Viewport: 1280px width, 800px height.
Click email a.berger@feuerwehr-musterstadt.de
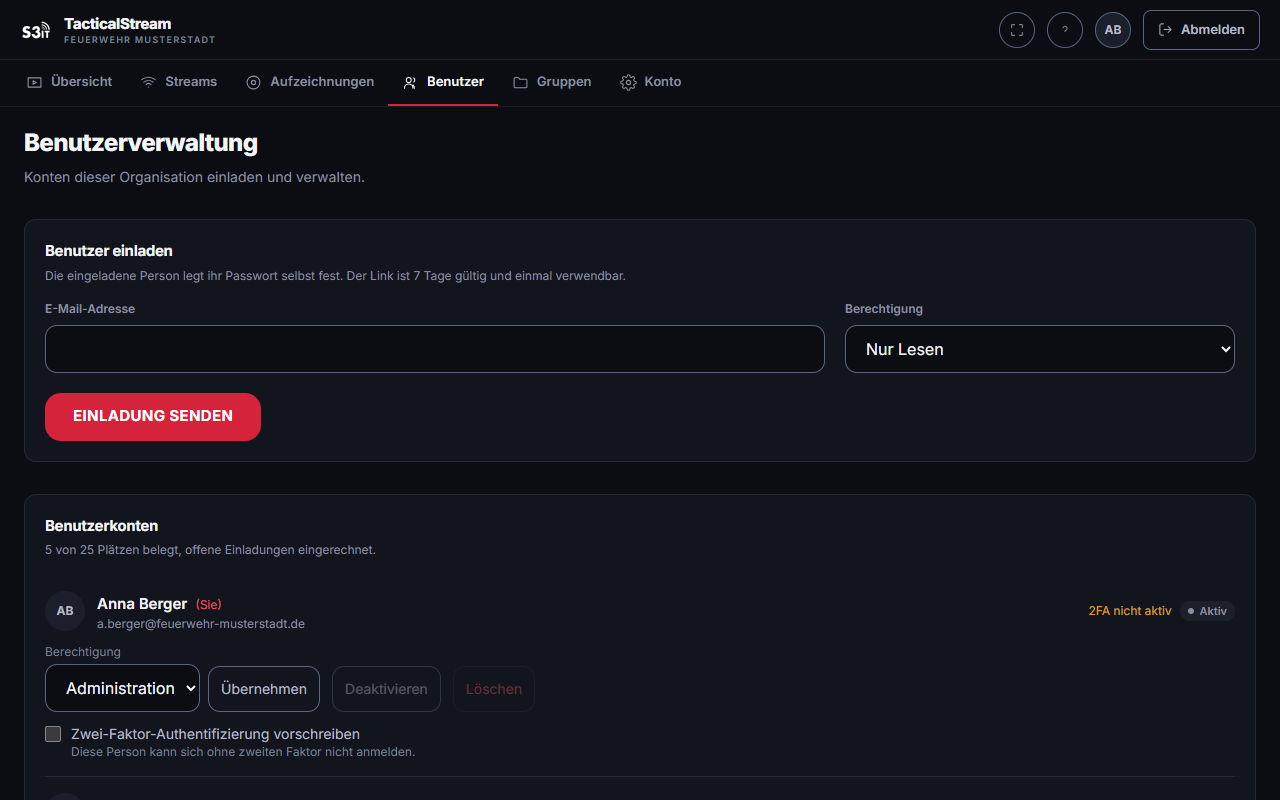point(201,624)
